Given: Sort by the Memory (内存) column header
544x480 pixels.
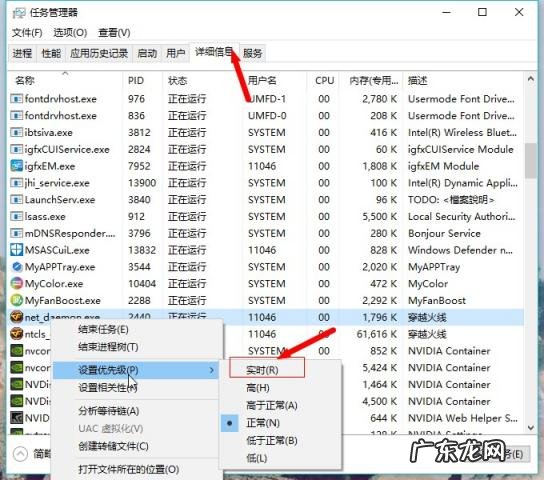Looking at the screenshot, I should [374, 80].
